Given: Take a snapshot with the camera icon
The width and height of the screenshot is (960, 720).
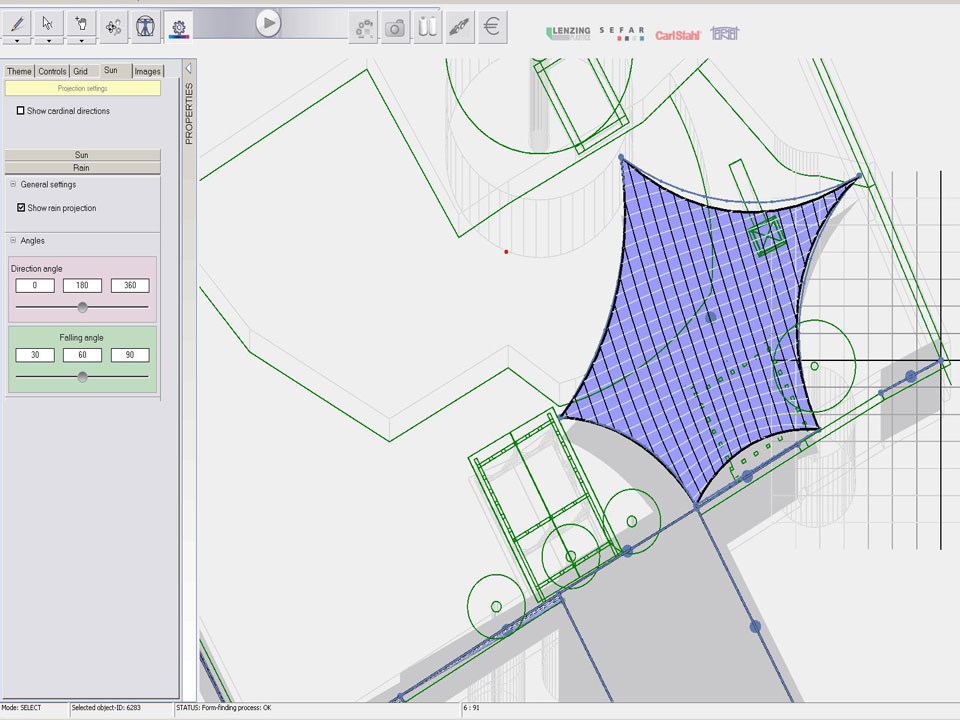Looking at the screenshot, I should point(396,27).
